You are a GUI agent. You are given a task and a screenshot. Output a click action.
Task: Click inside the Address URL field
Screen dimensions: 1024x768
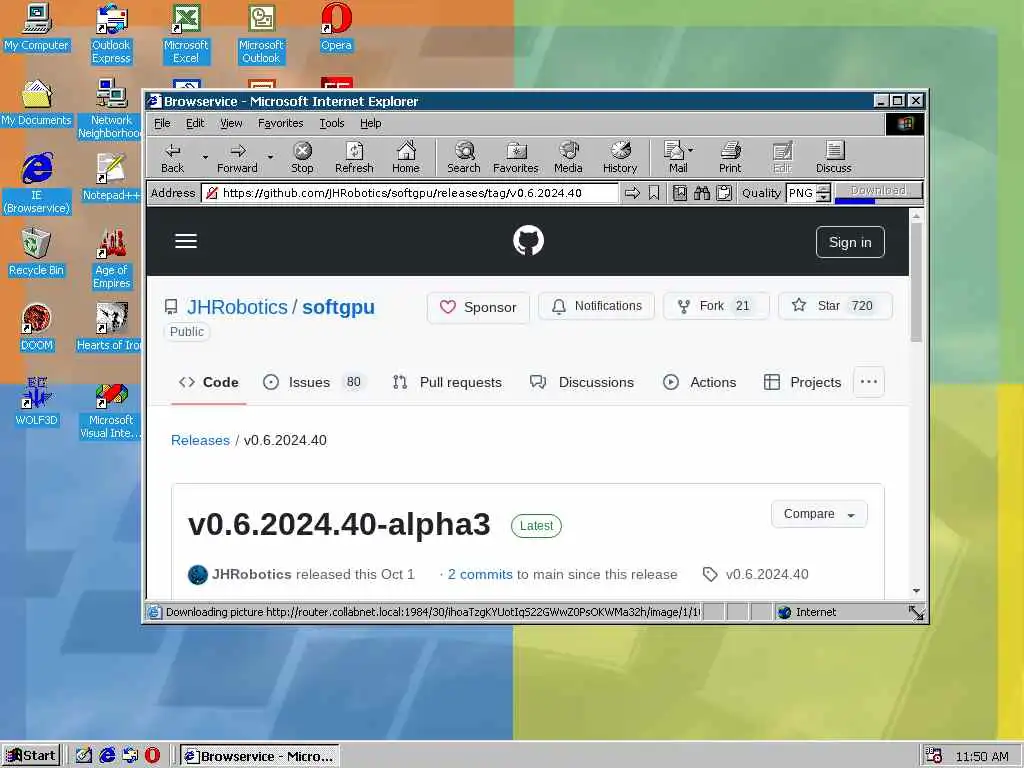tap(410, 193)
